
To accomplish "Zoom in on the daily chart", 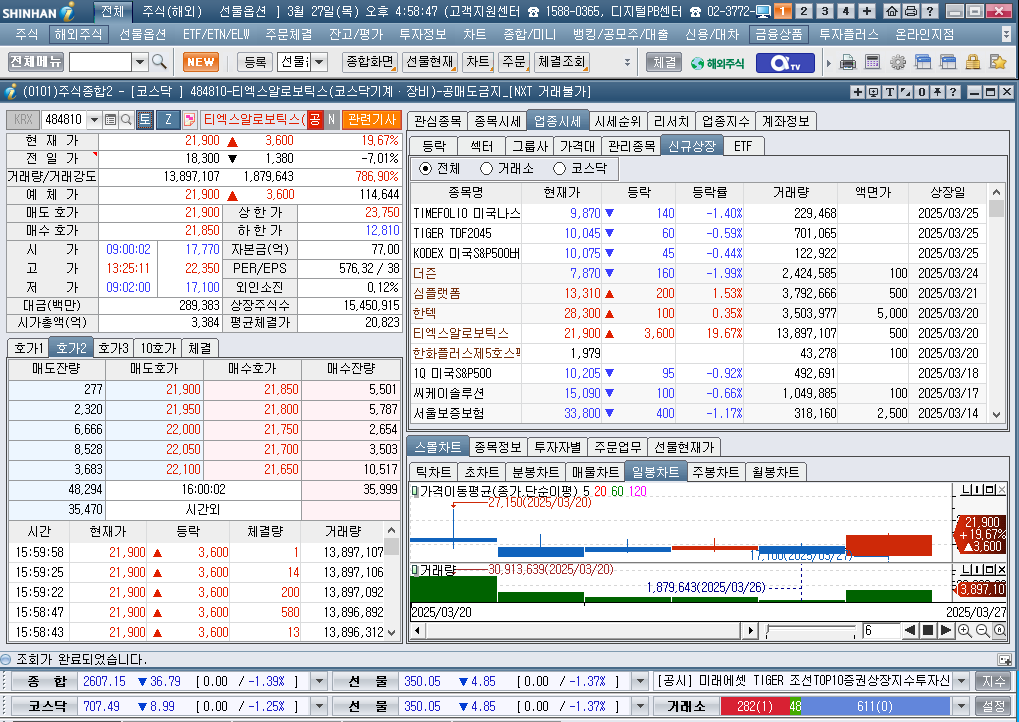I will click(964, 630).
